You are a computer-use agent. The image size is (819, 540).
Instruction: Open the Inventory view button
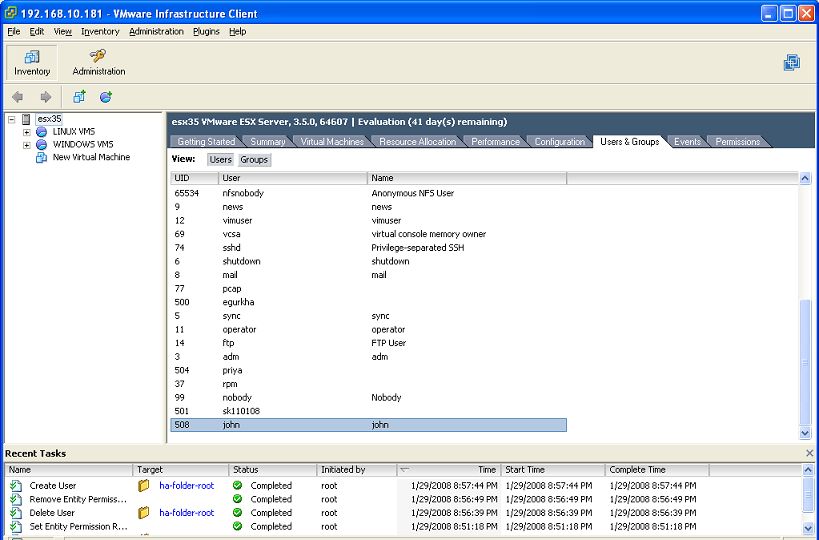(32, 62)
